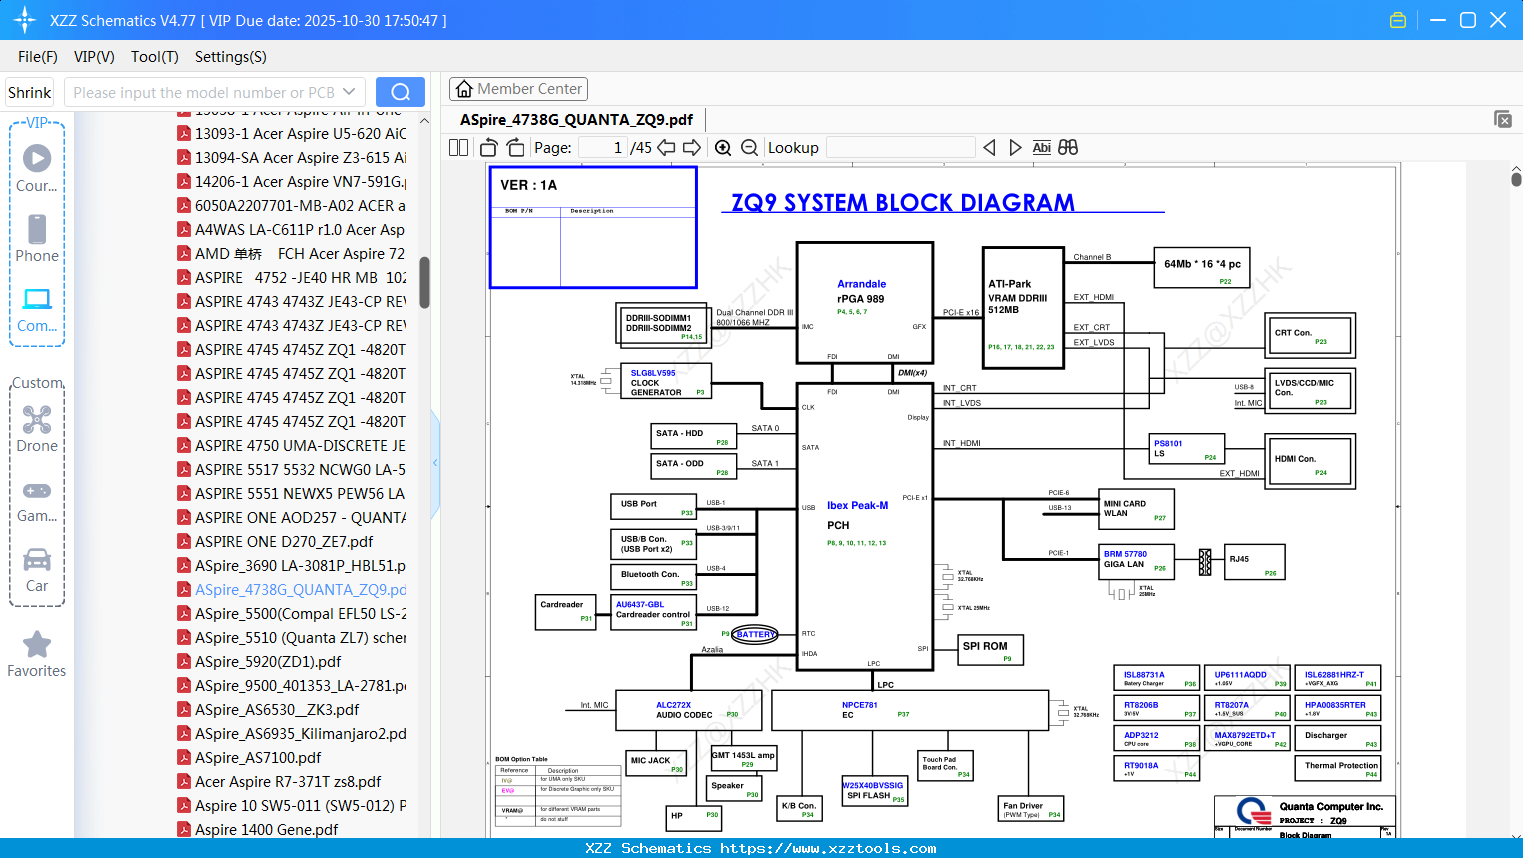
Task: Open ASPIRE ONE AOD257 - QUANTA file
Action: coord(291,517)
